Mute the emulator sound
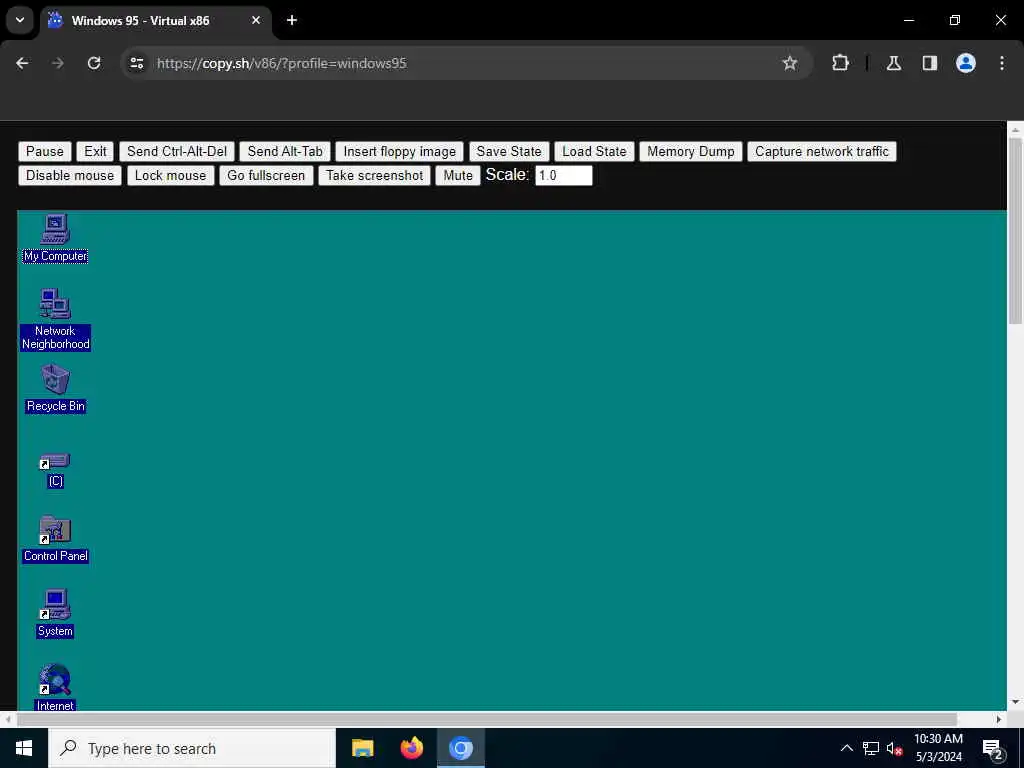 pos(458,176)
